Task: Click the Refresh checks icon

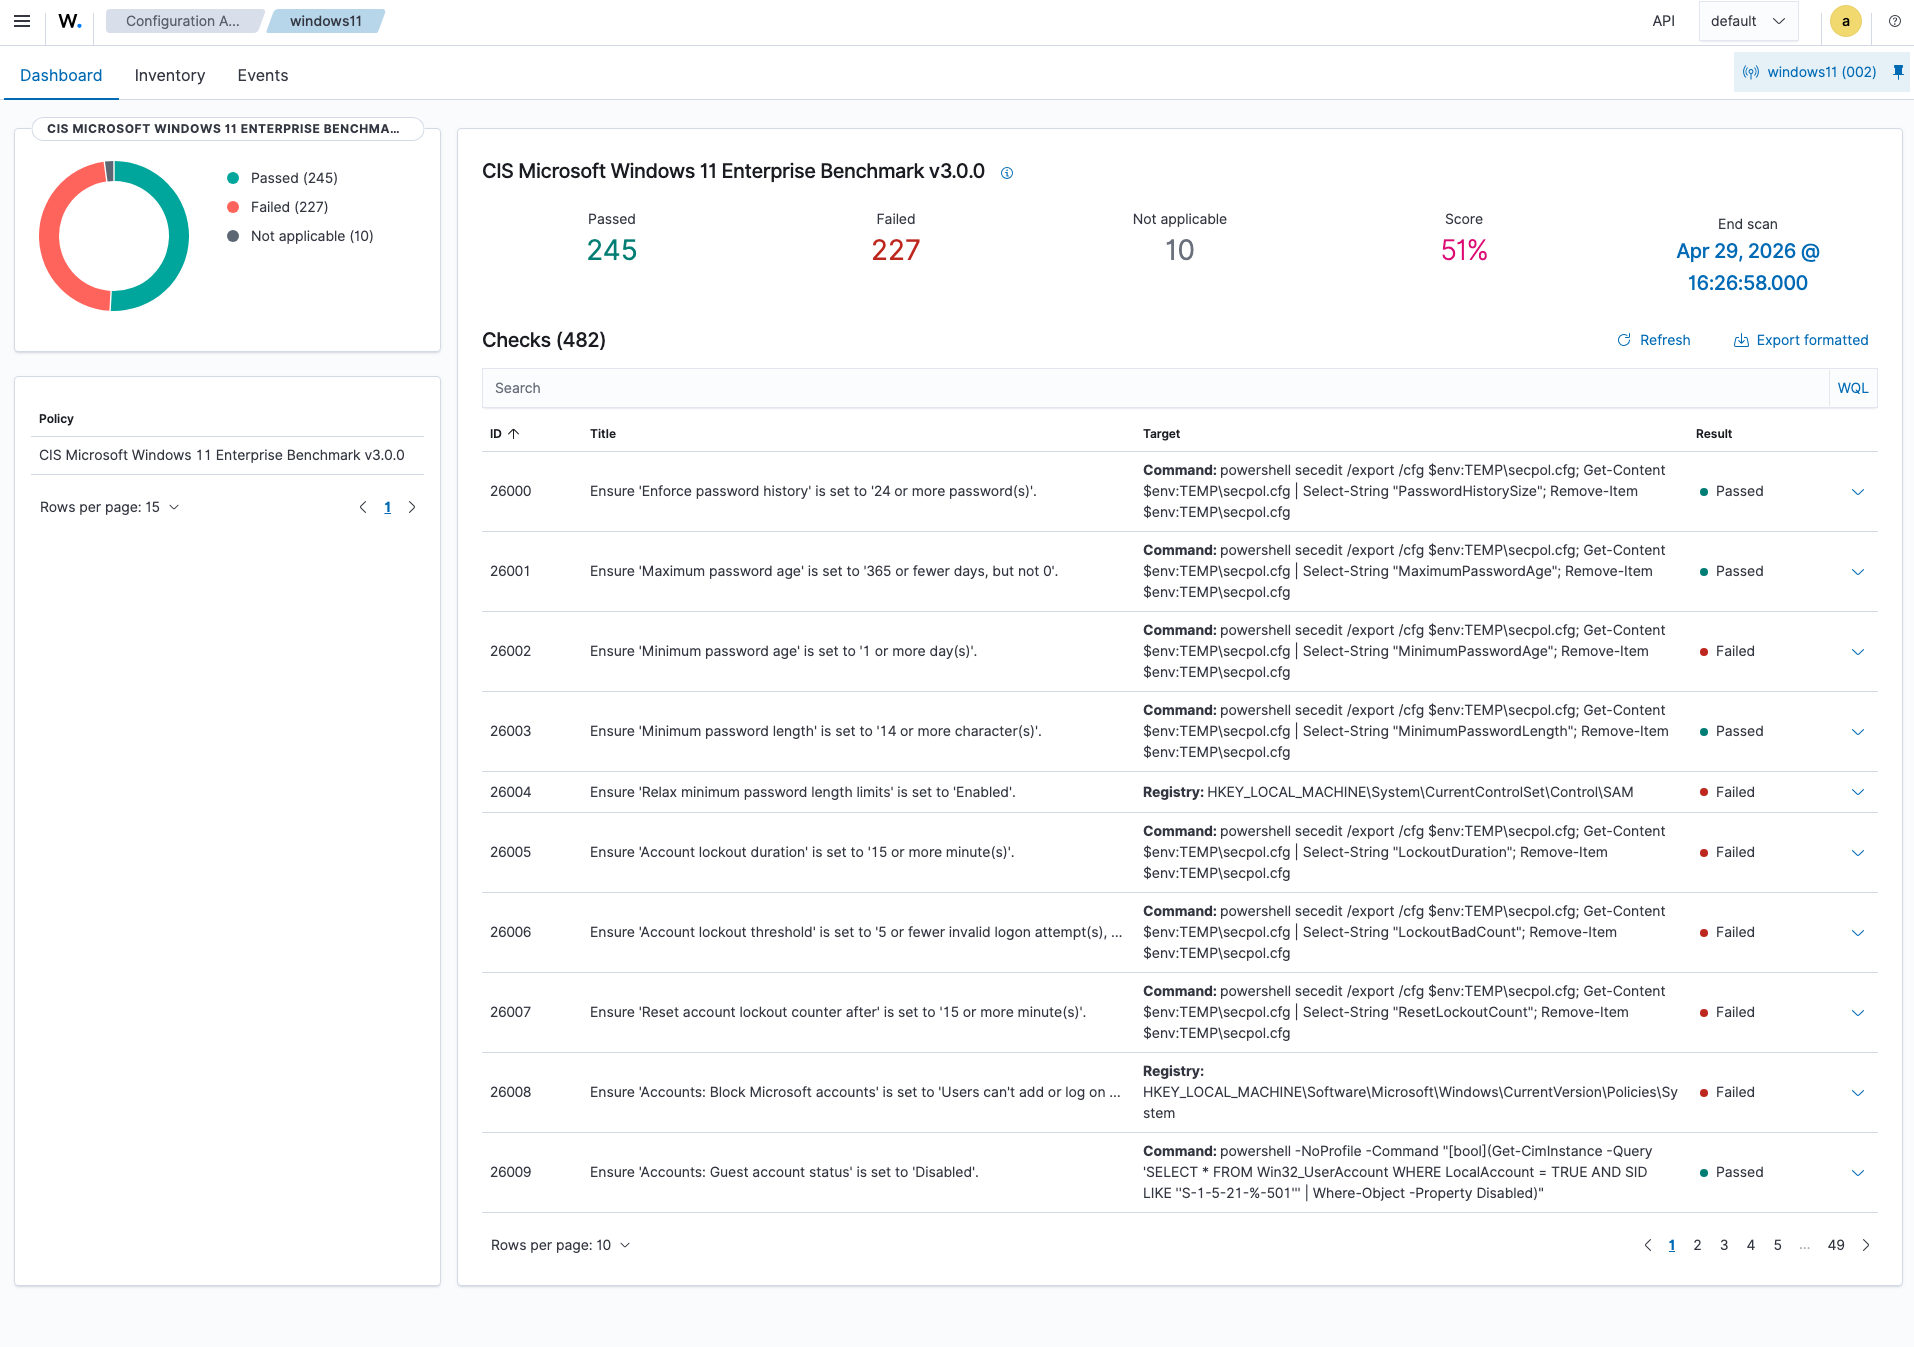Action: 1624,340
